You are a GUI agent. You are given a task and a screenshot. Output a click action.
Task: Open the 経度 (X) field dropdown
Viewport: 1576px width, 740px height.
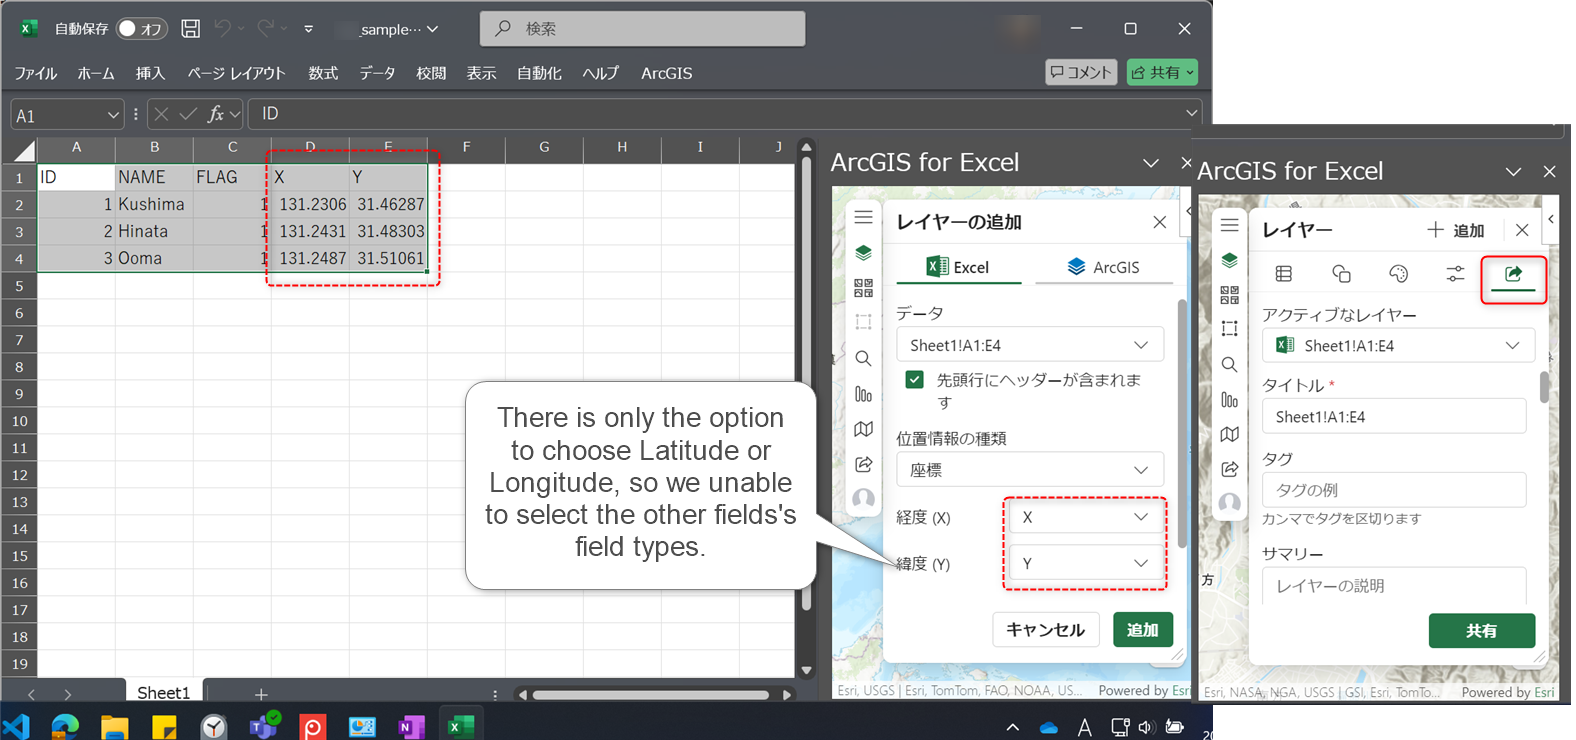[1087, 517]
